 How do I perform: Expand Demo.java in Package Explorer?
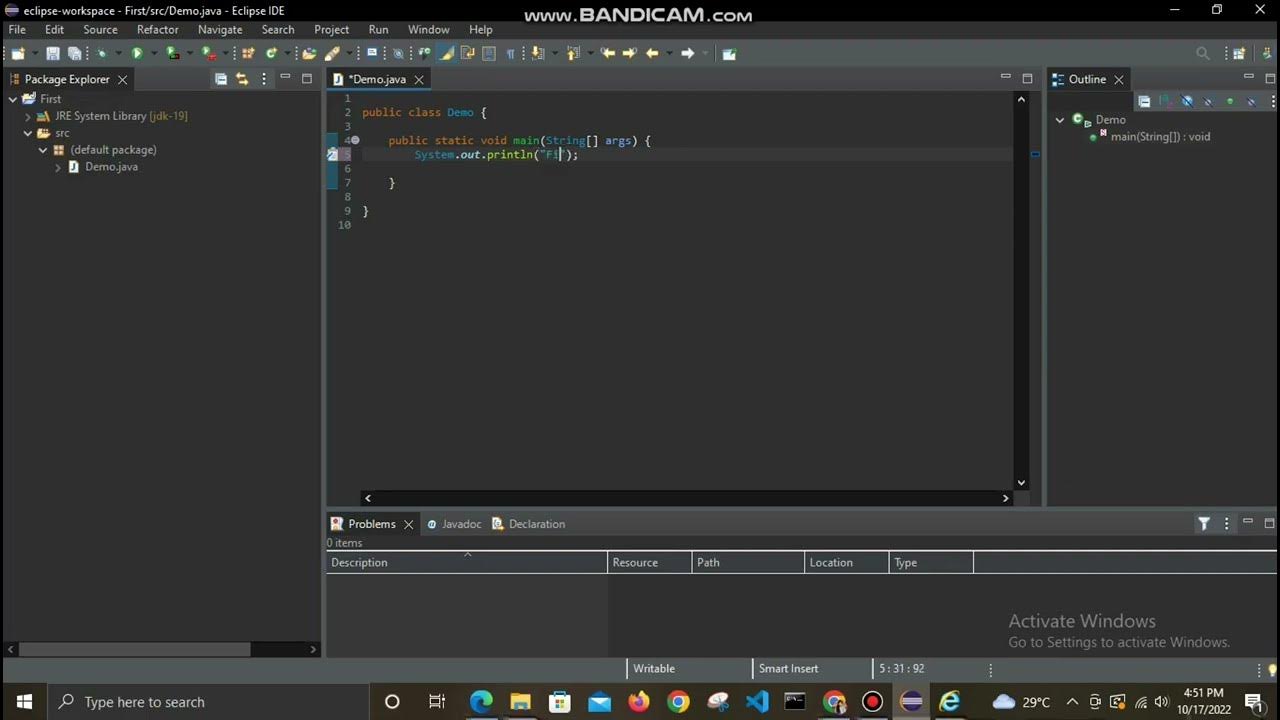[x=58, y=167]
